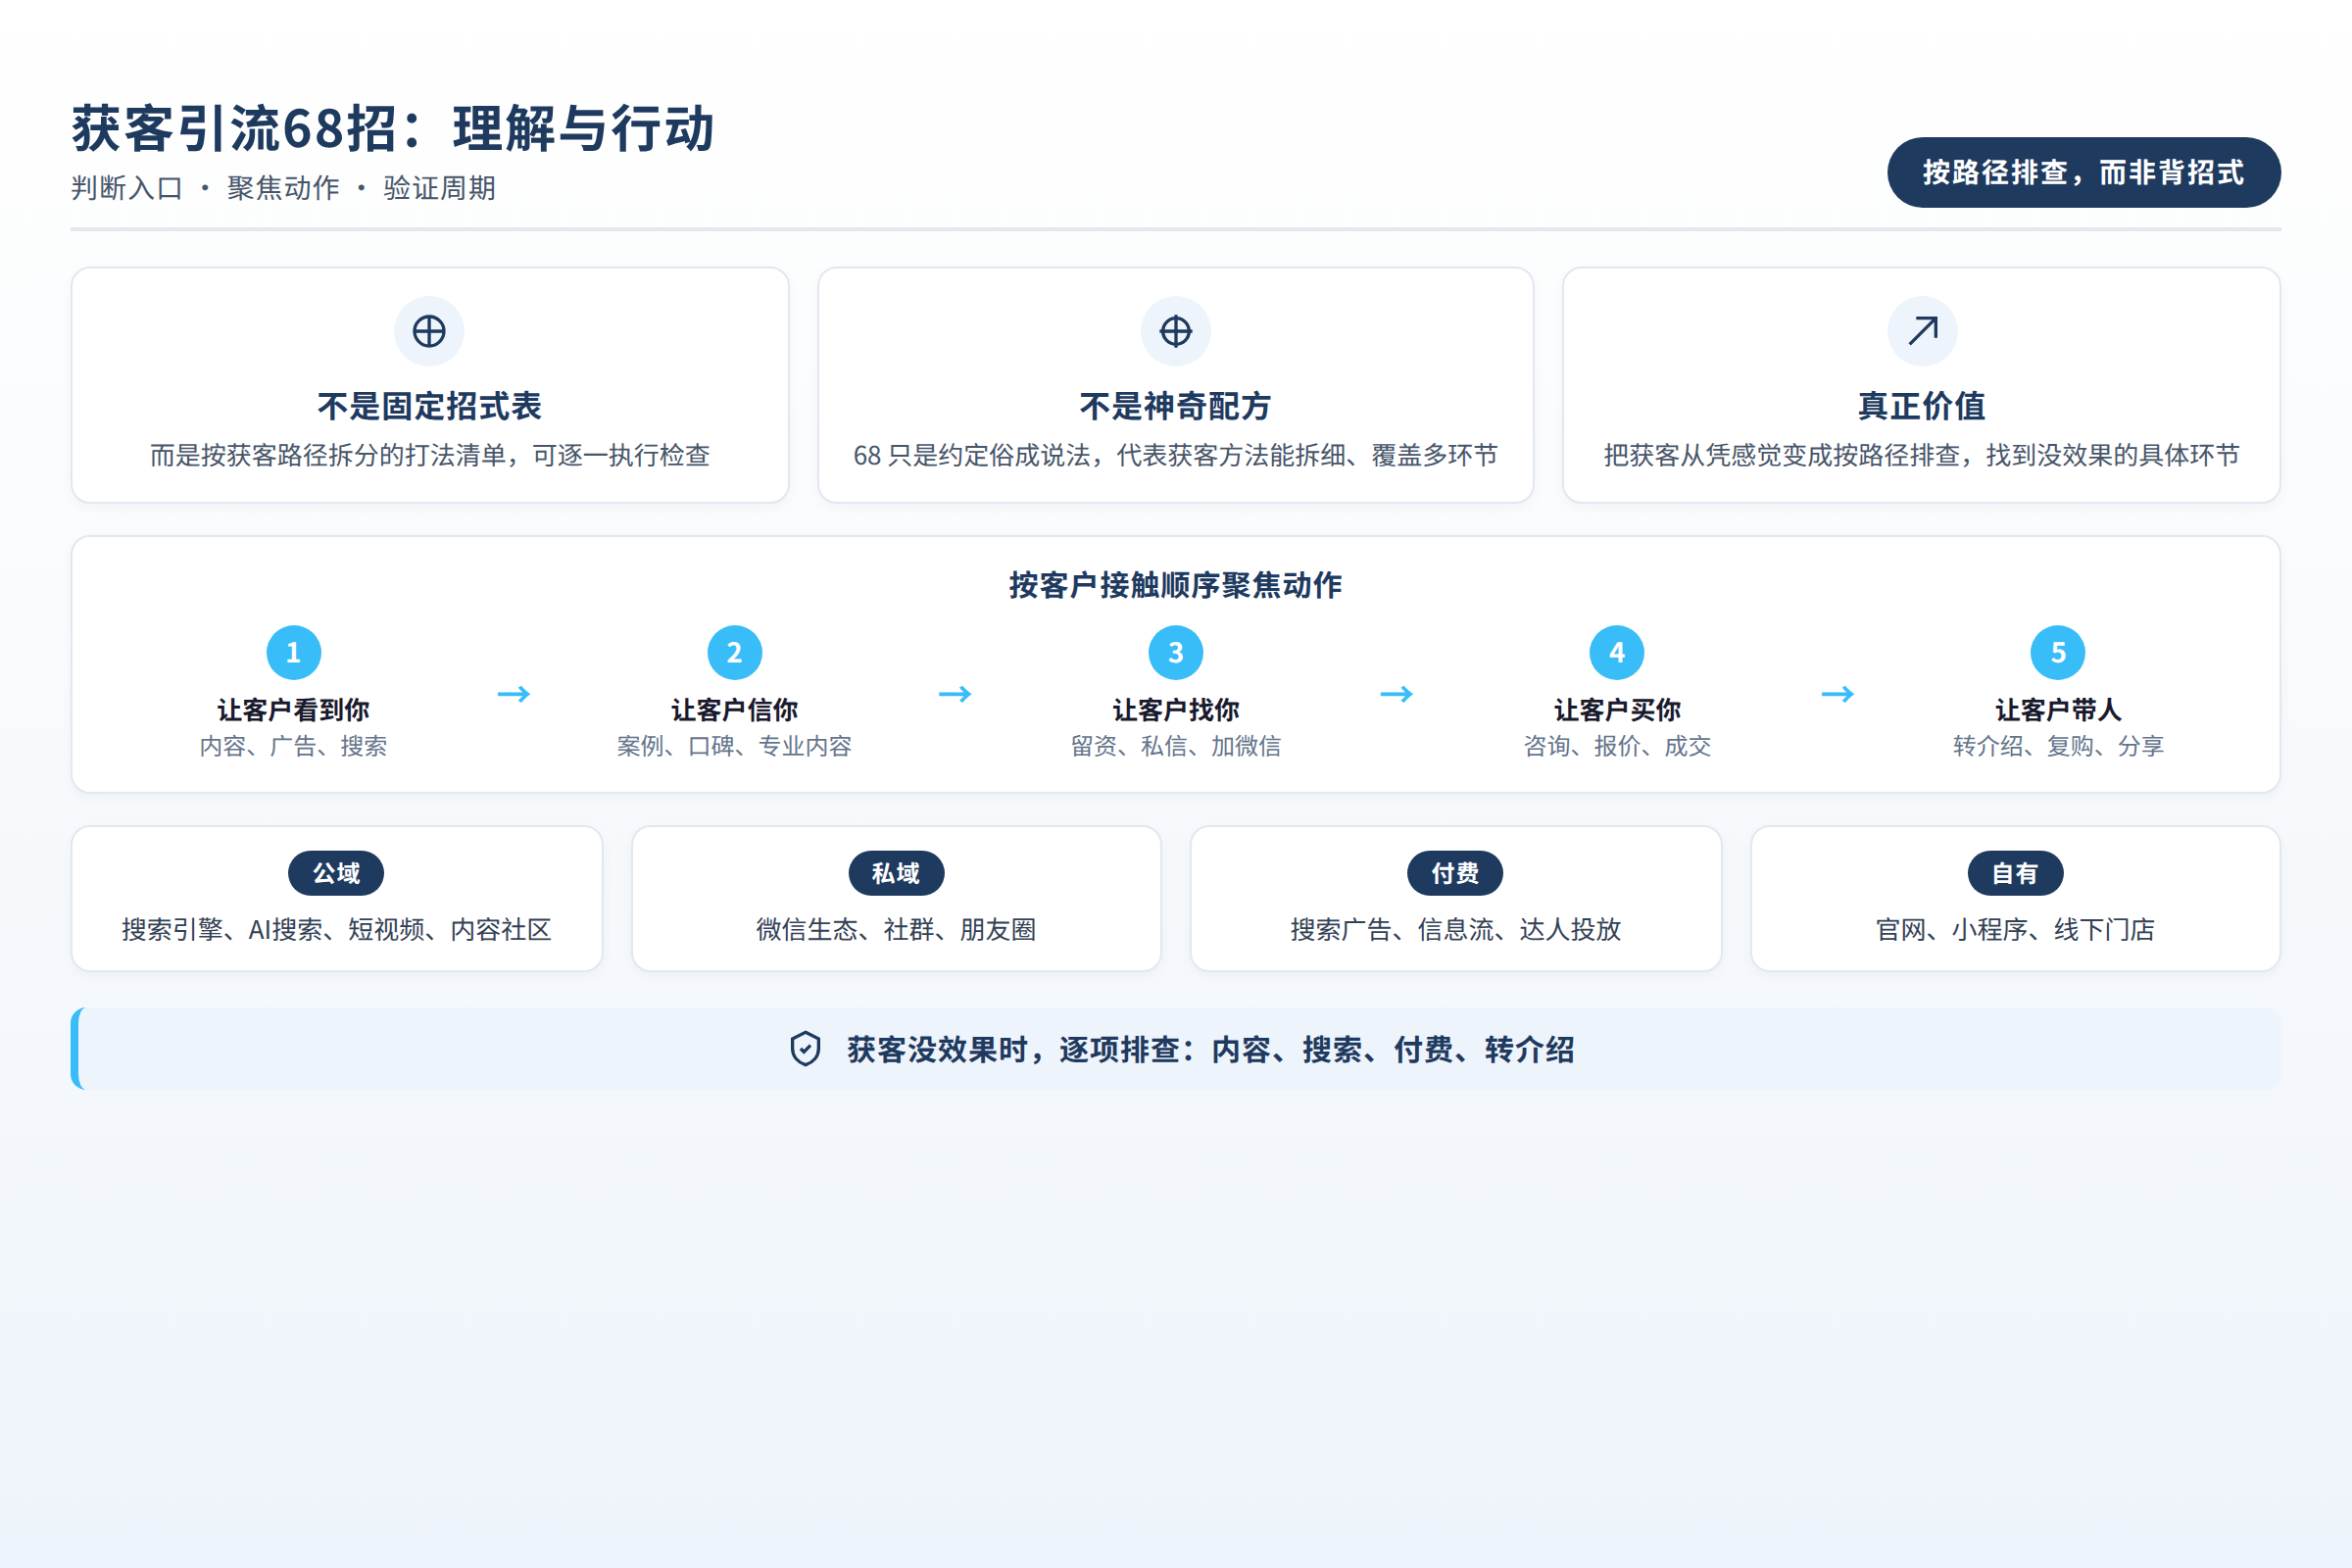The width and height of the screenshot is (2352, 1568).
Task: Click the 按路径排查，而非背招式 pill button
Action: [x=2084, y=172]
